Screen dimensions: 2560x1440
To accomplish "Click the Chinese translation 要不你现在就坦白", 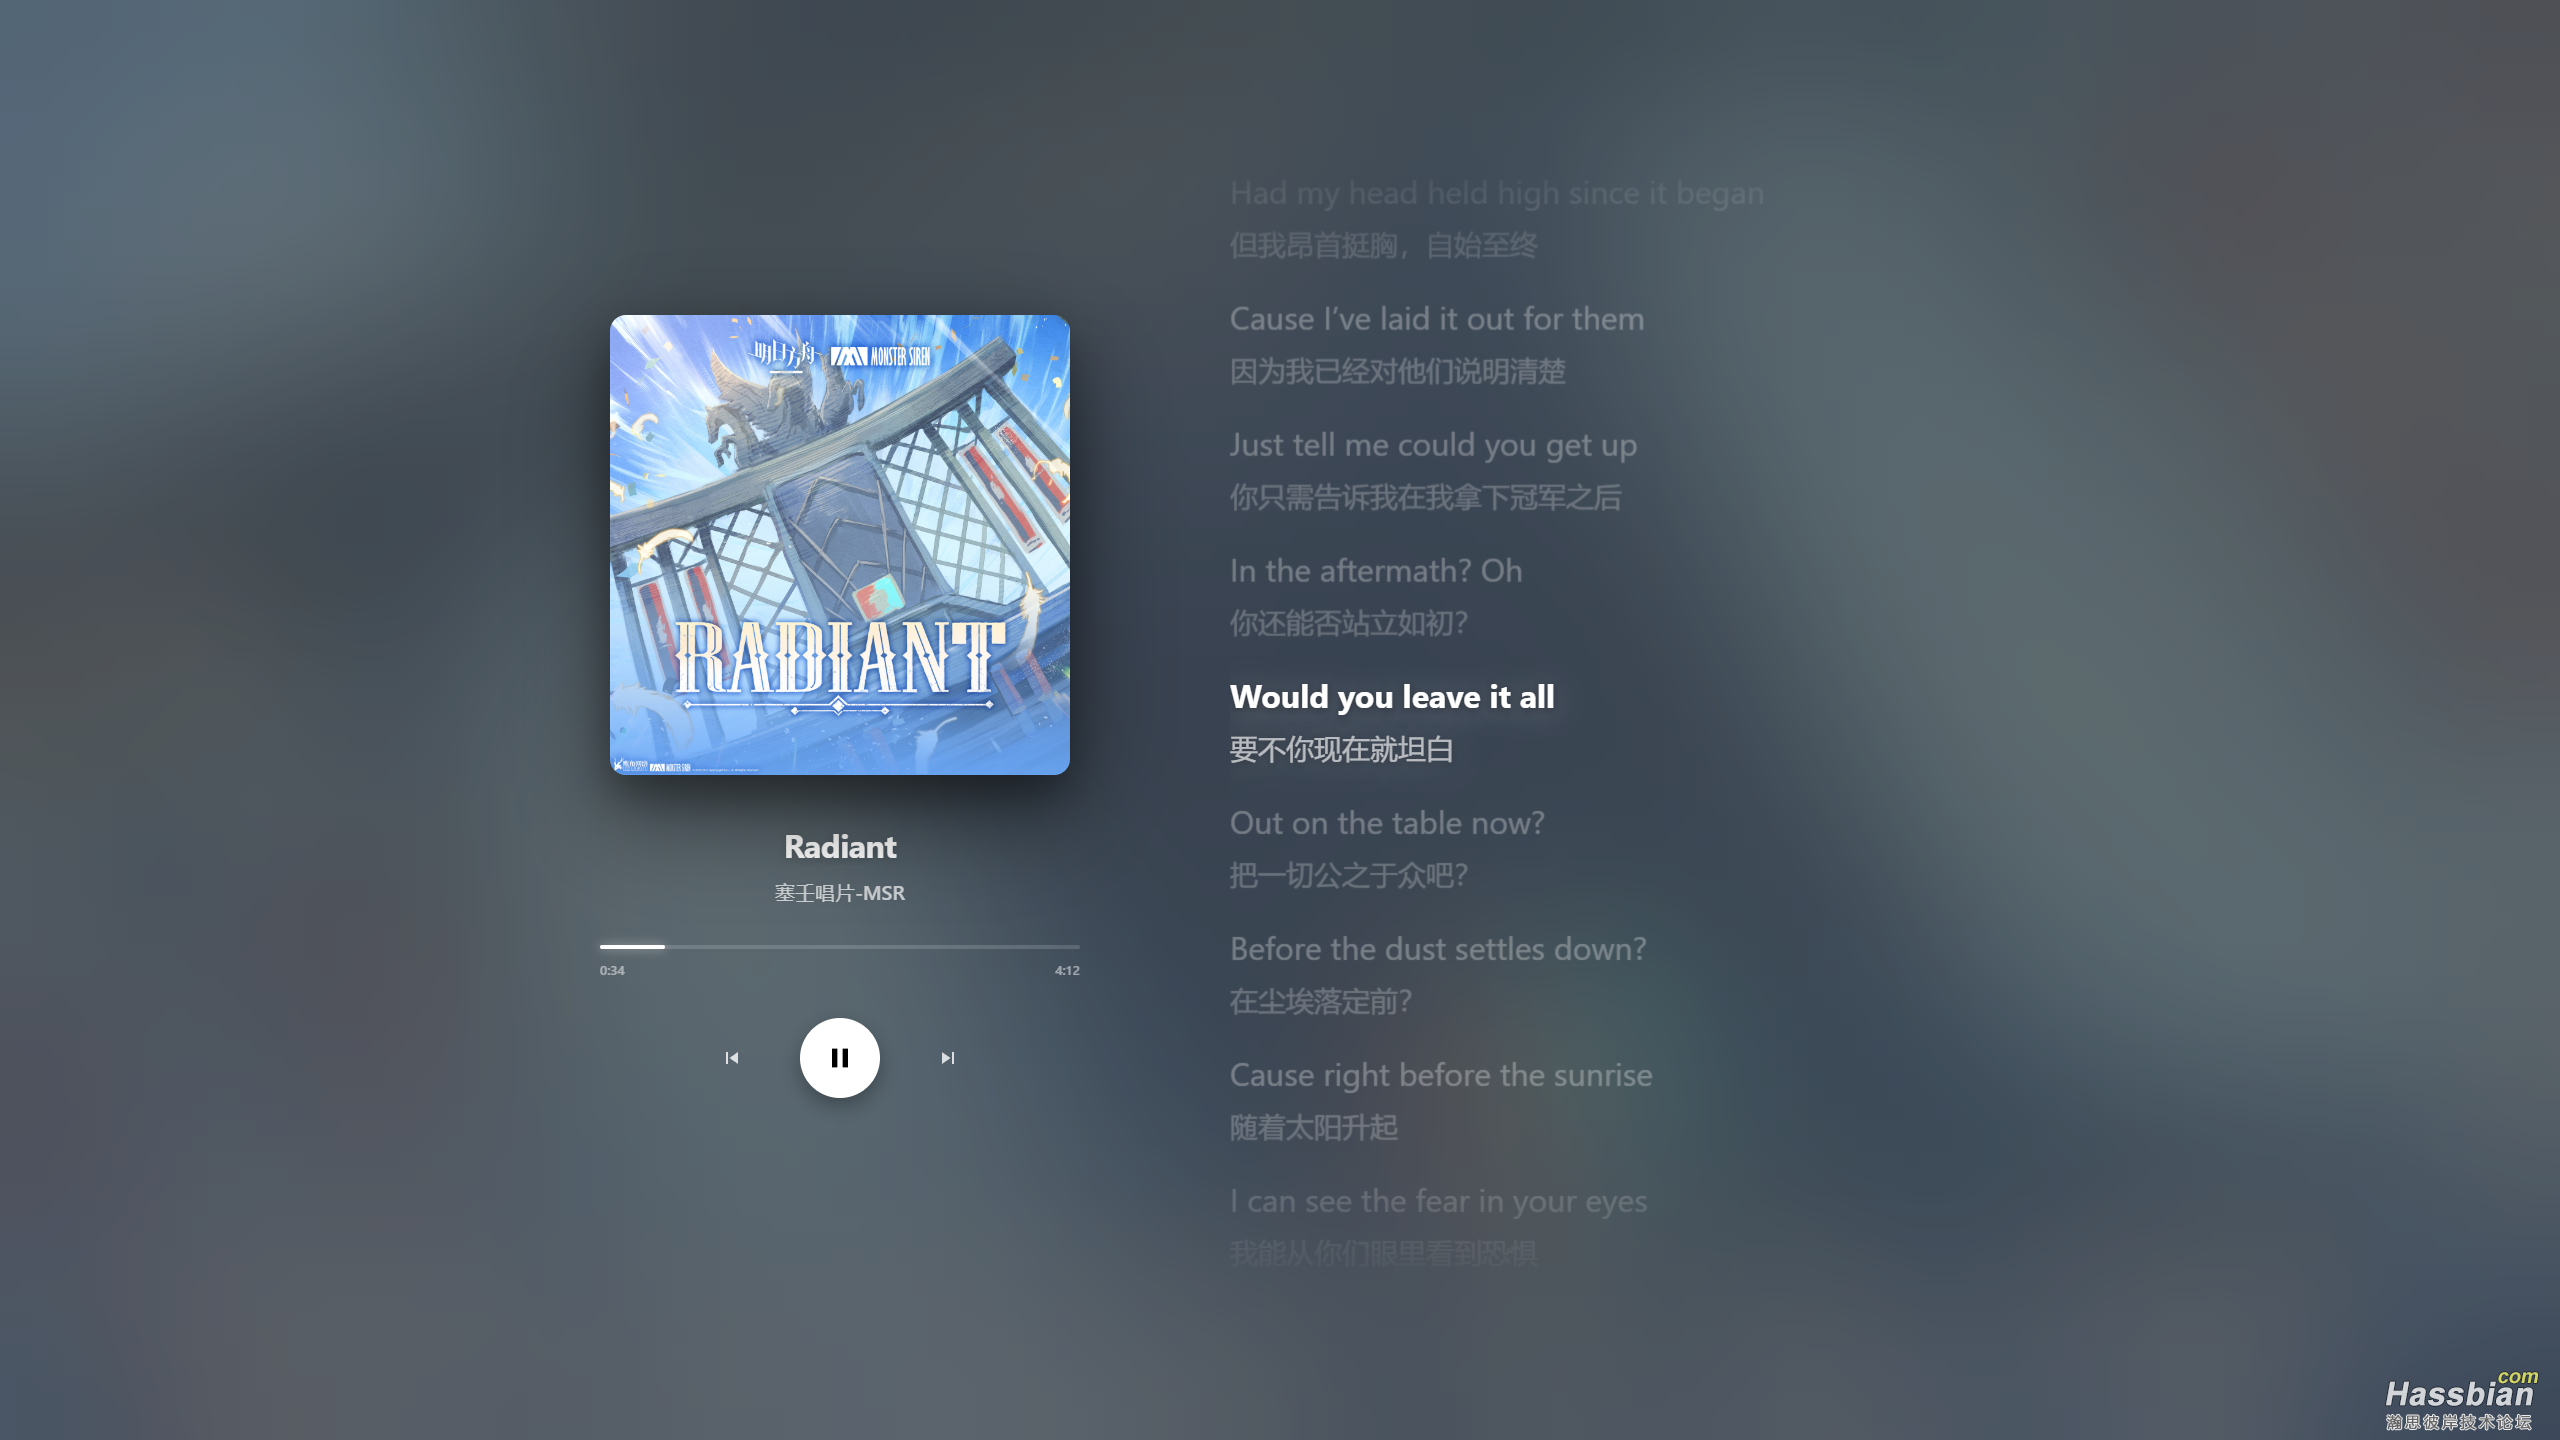I will (x=1341, y=749).
